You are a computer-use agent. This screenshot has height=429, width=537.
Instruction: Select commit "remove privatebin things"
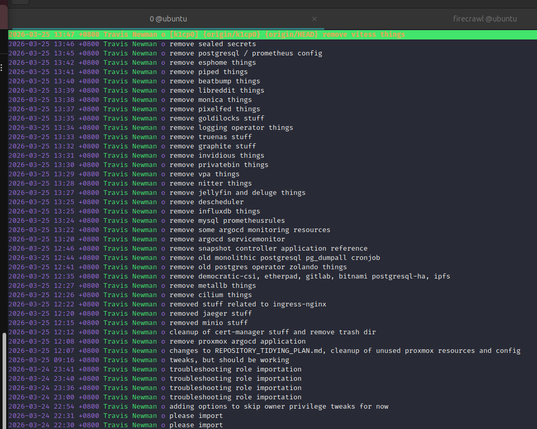point(273,165)
